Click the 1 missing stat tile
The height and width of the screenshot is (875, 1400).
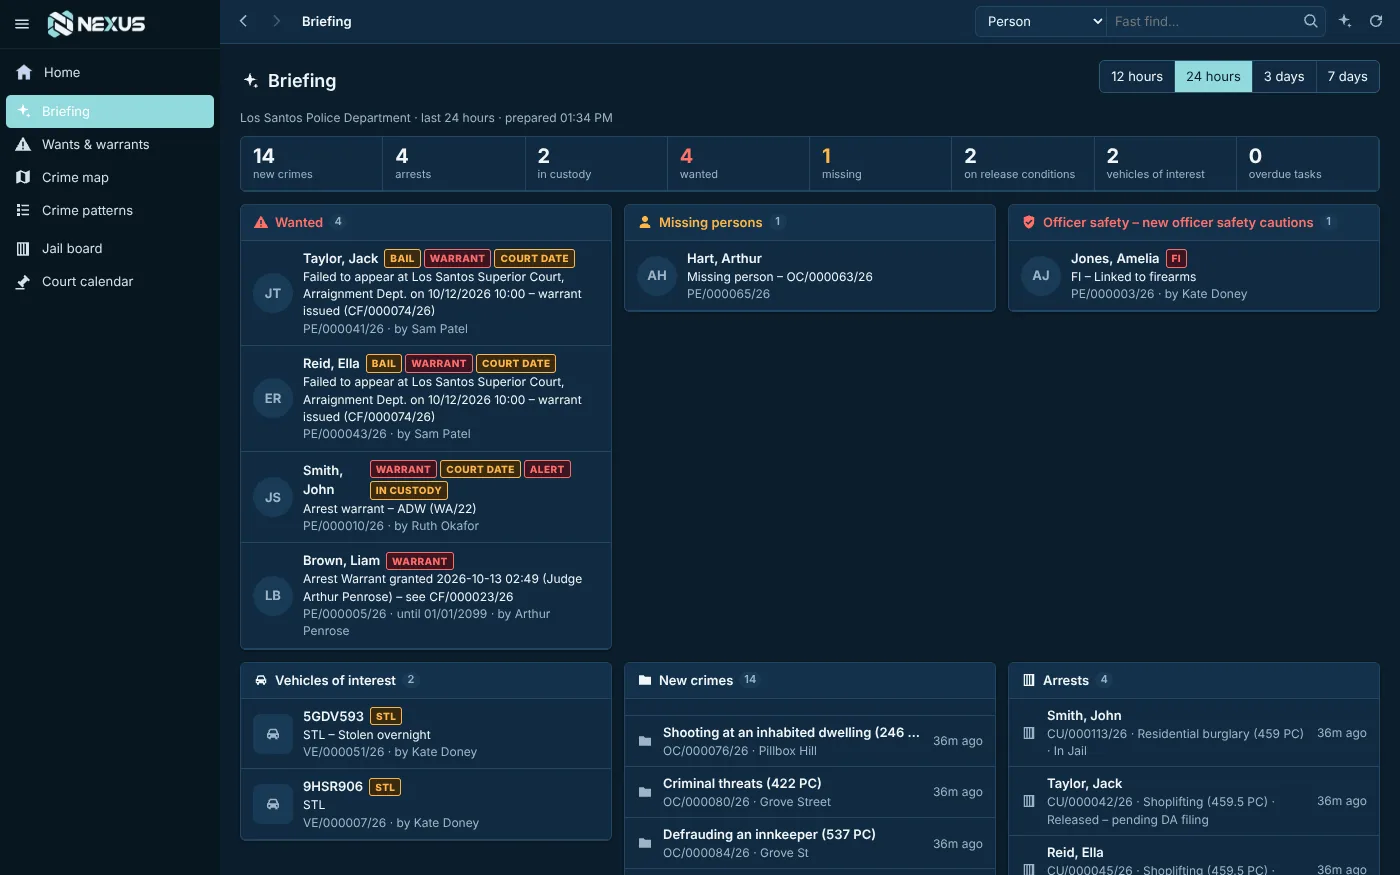point(880,163)
